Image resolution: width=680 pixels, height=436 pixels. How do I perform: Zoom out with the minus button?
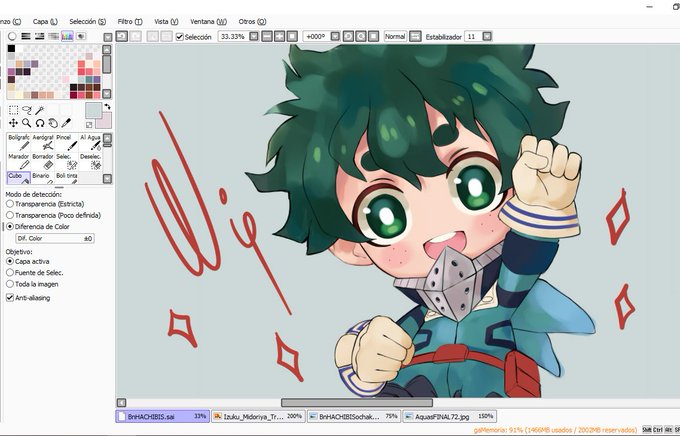point(267,36)
